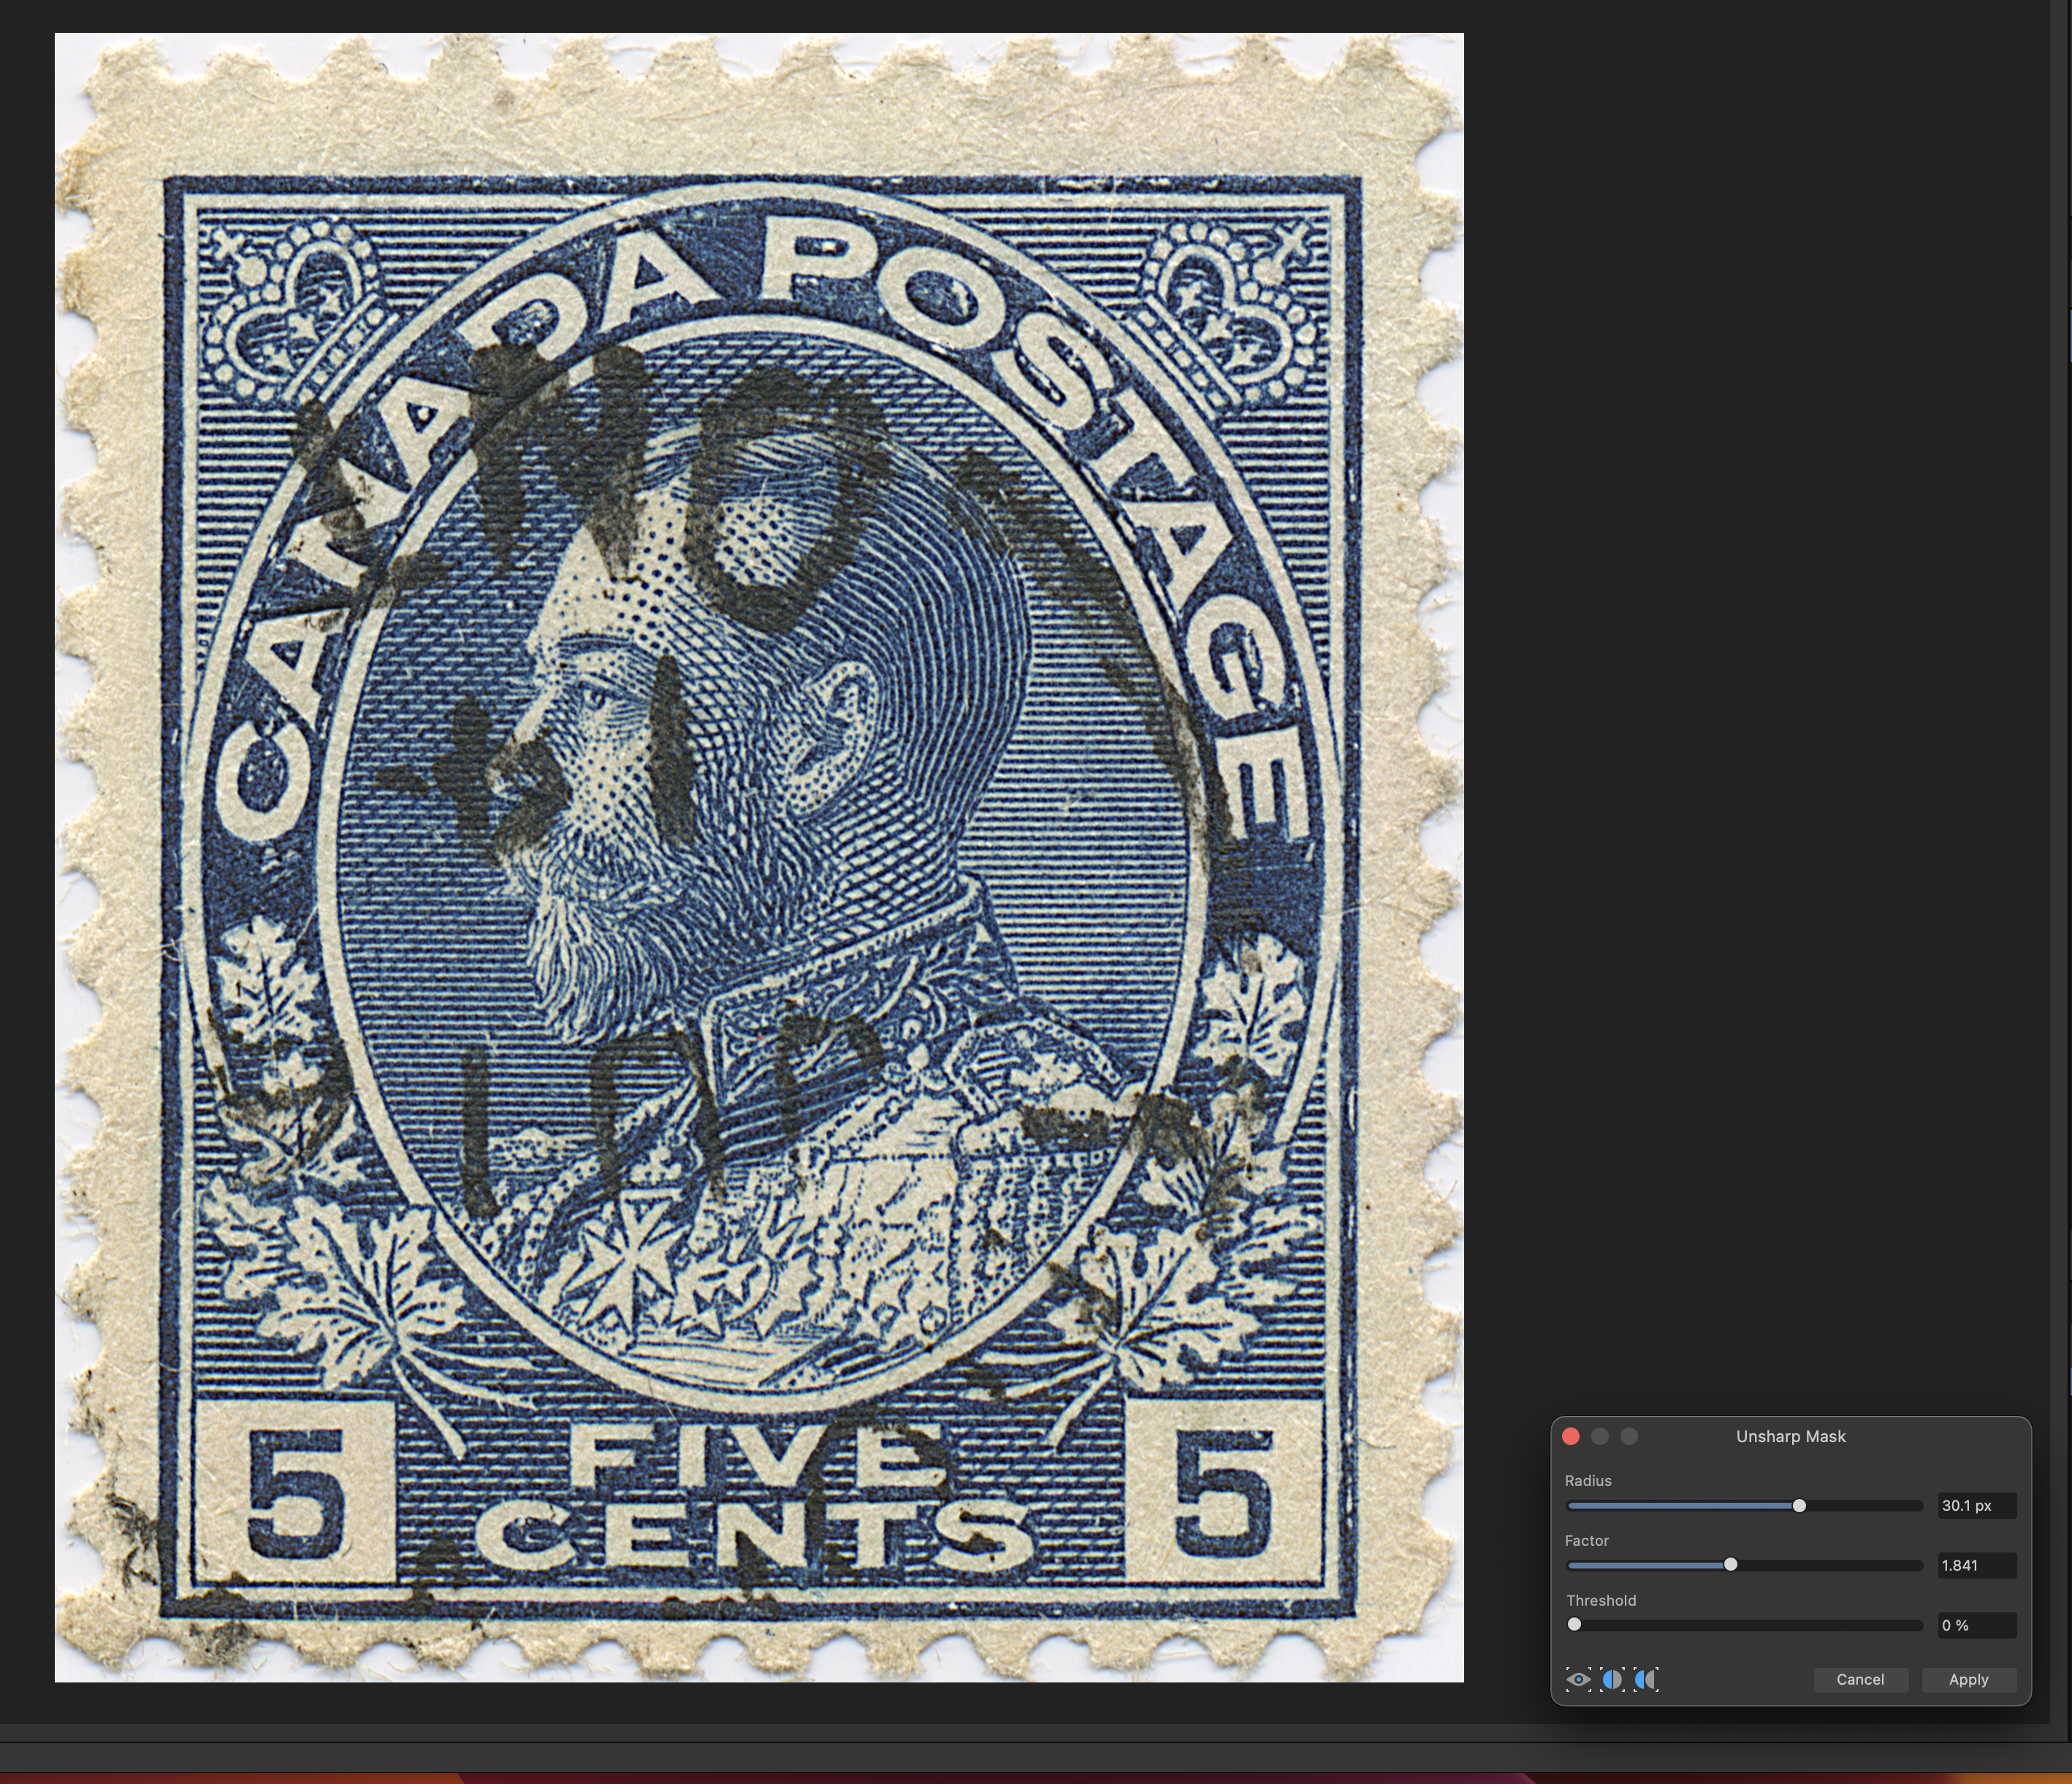2072x1784 pixels.
Task: Click the Unsharp Mask title bar
Action: pos(1790,1436)
